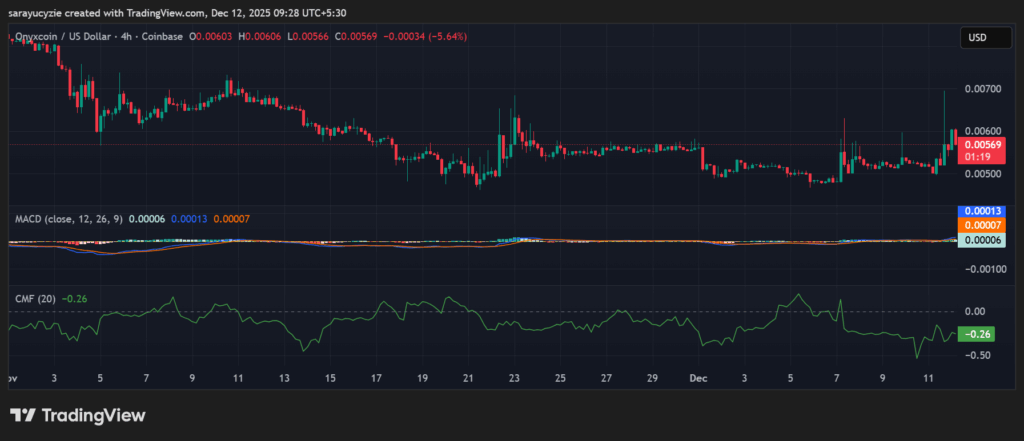The width and height of the screenshot is (1024, 441).
Task: Open the USD currency selector
Action: pyautogui.click(x=977, y=37)
